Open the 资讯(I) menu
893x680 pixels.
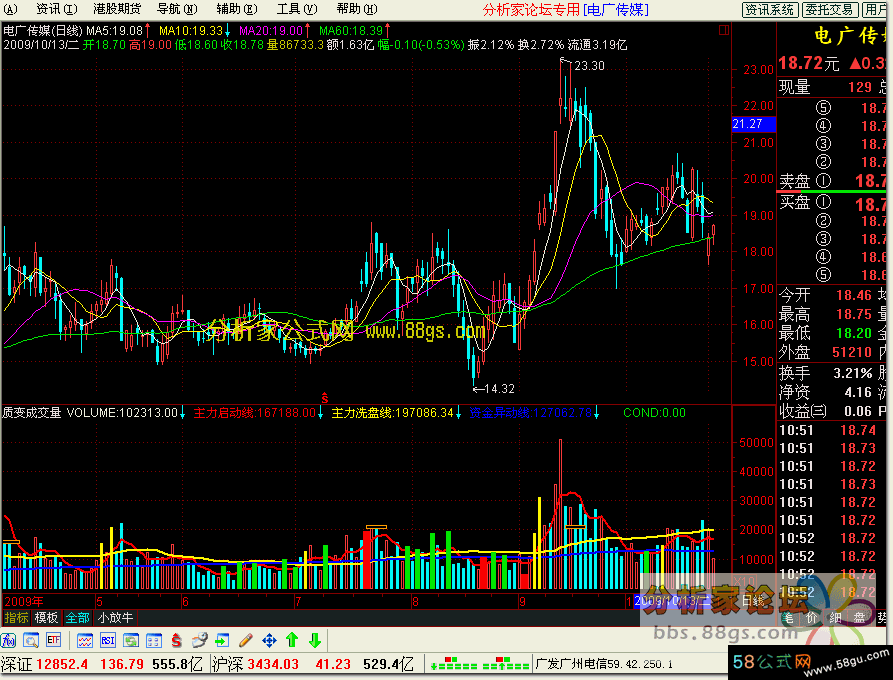[56, 9]
